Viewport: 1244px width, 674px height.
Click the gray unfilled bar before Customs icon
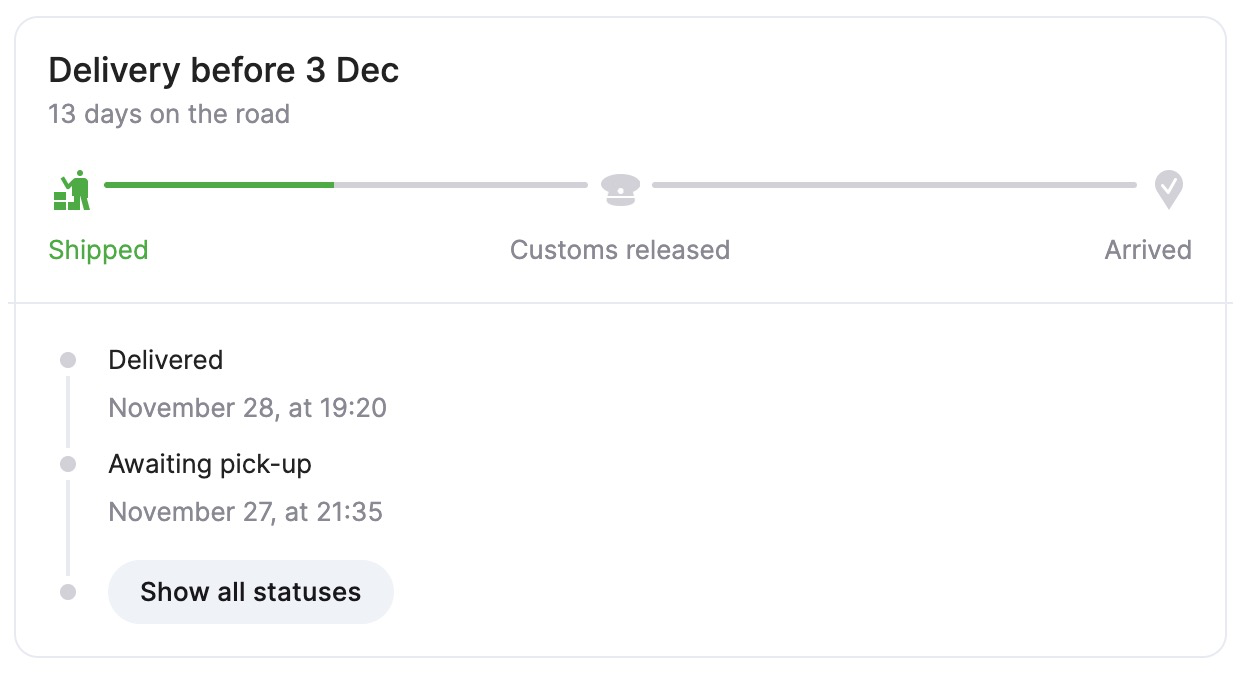tap(460, 185)
